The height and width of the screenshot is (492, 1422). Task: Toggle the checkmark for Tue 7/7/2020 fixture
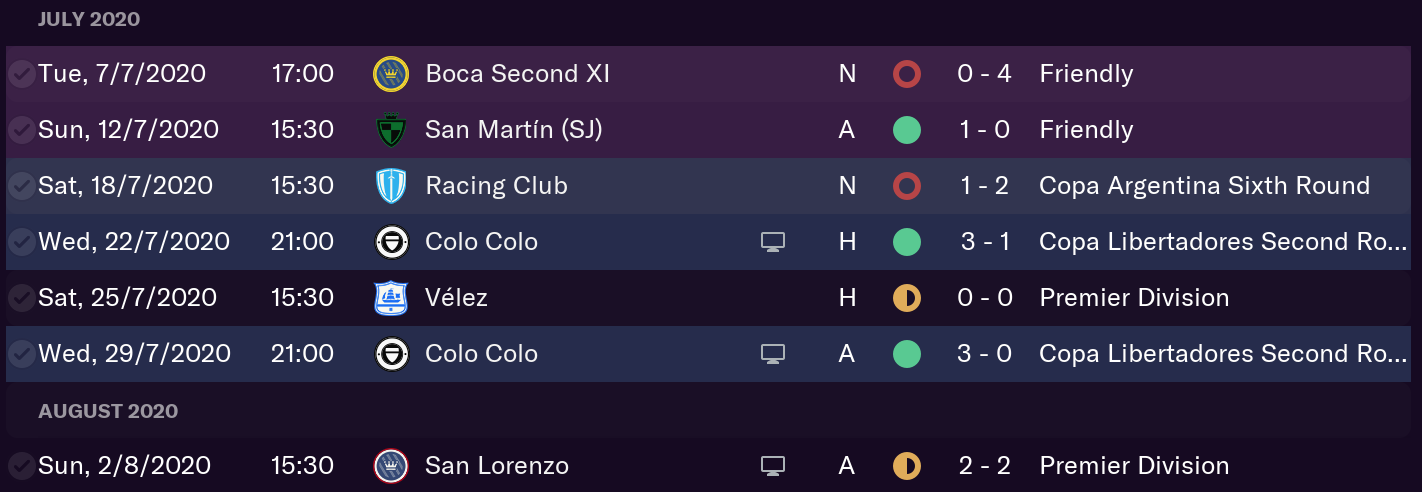(22, 74)
